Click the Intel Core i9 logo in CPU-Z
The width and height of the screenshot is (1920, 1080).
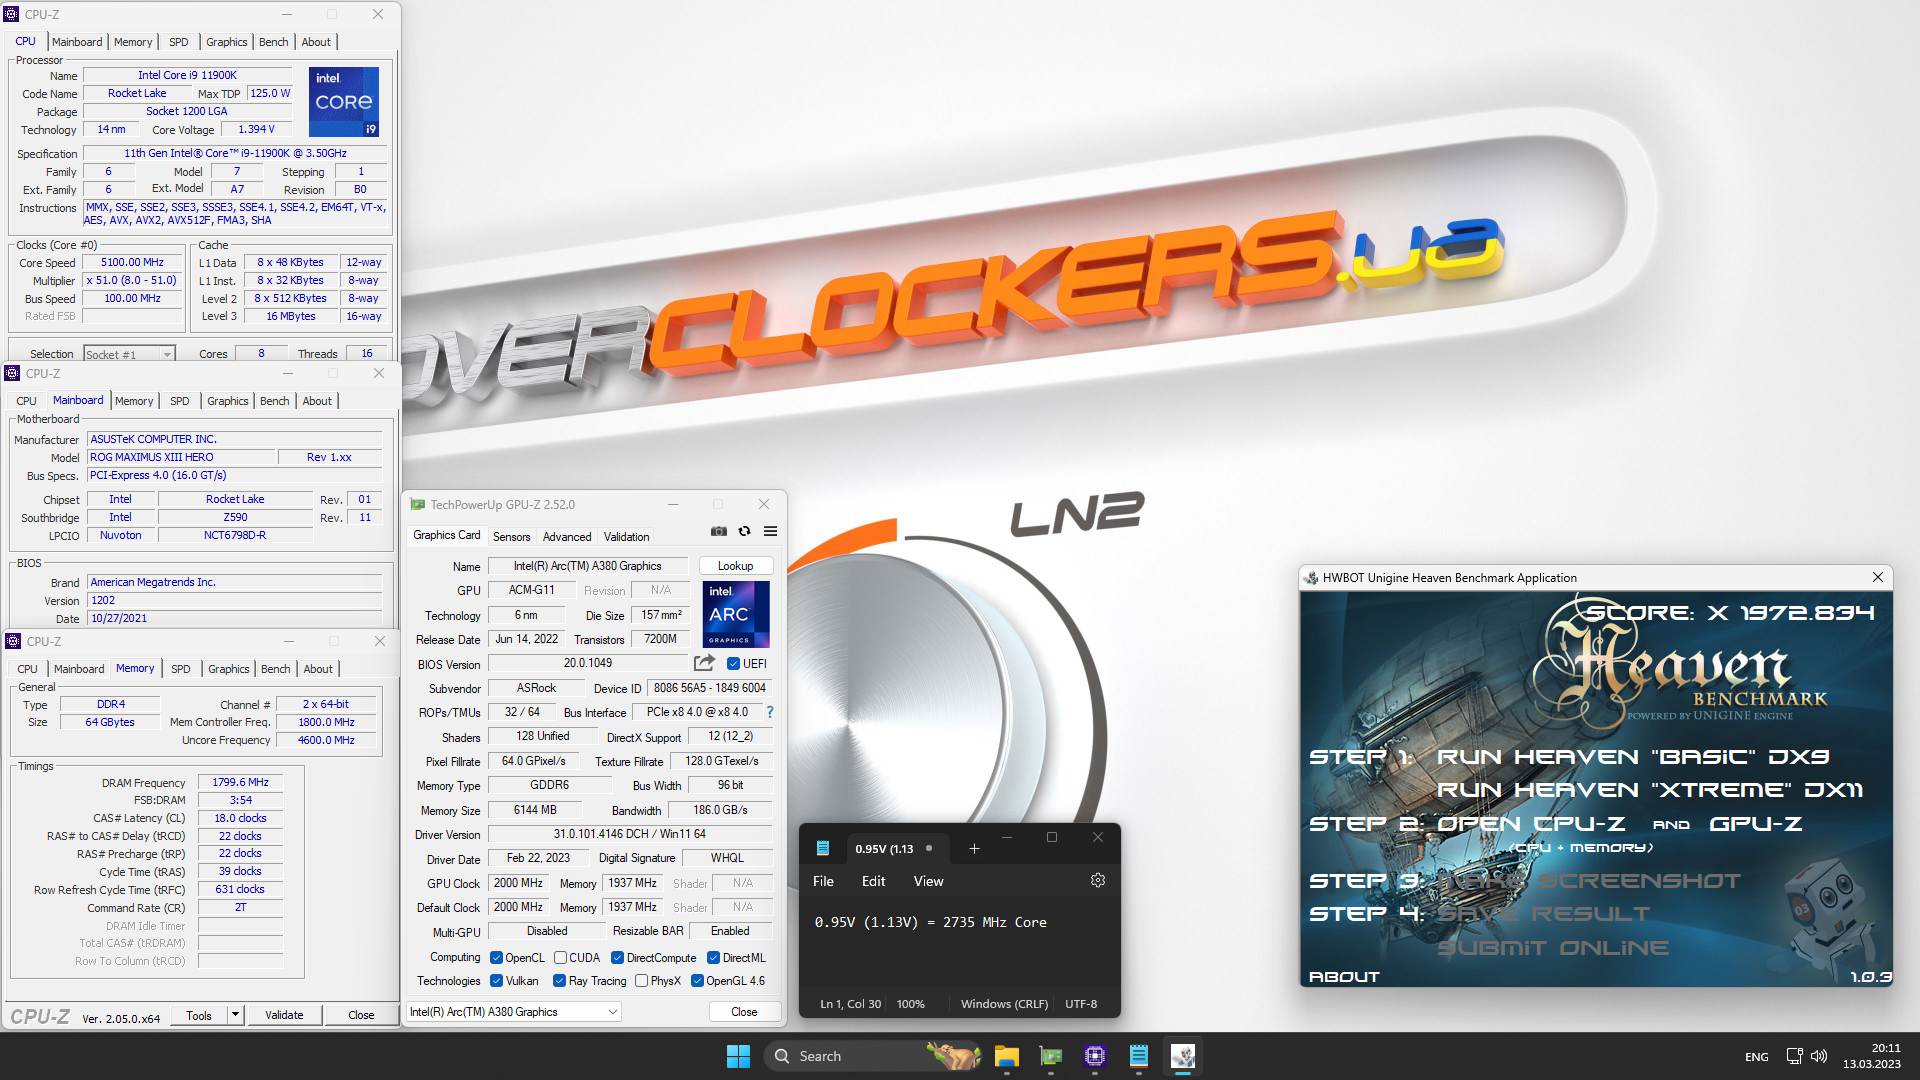(x=343, y=102)
